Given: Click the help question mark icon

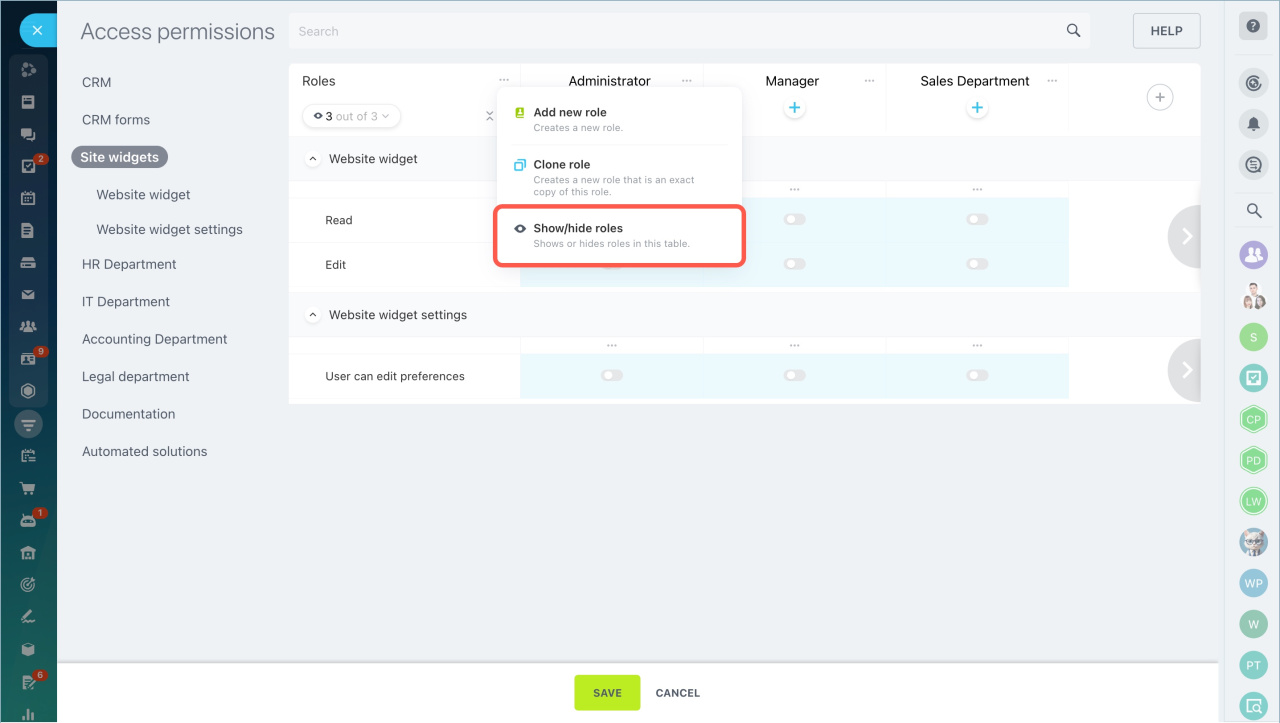Looking at the screenshot, I should click(1253, 27).
